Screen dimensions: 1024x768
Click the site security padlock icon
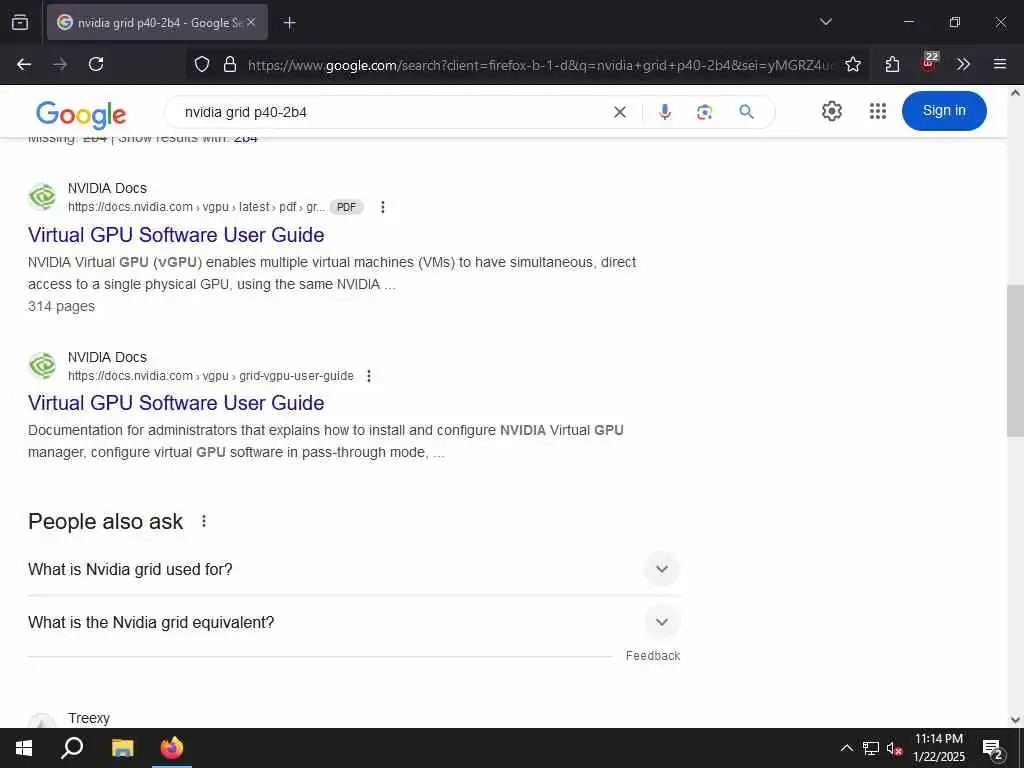click(230, 64)
